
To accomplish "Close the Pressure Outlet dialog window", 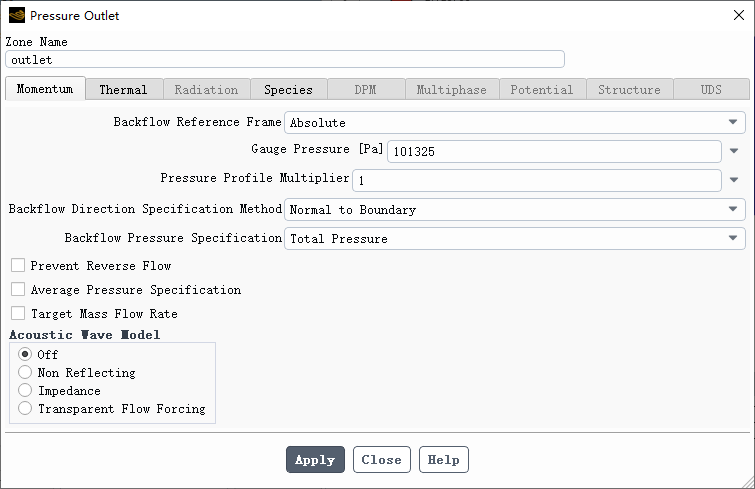I will (739, 15).
